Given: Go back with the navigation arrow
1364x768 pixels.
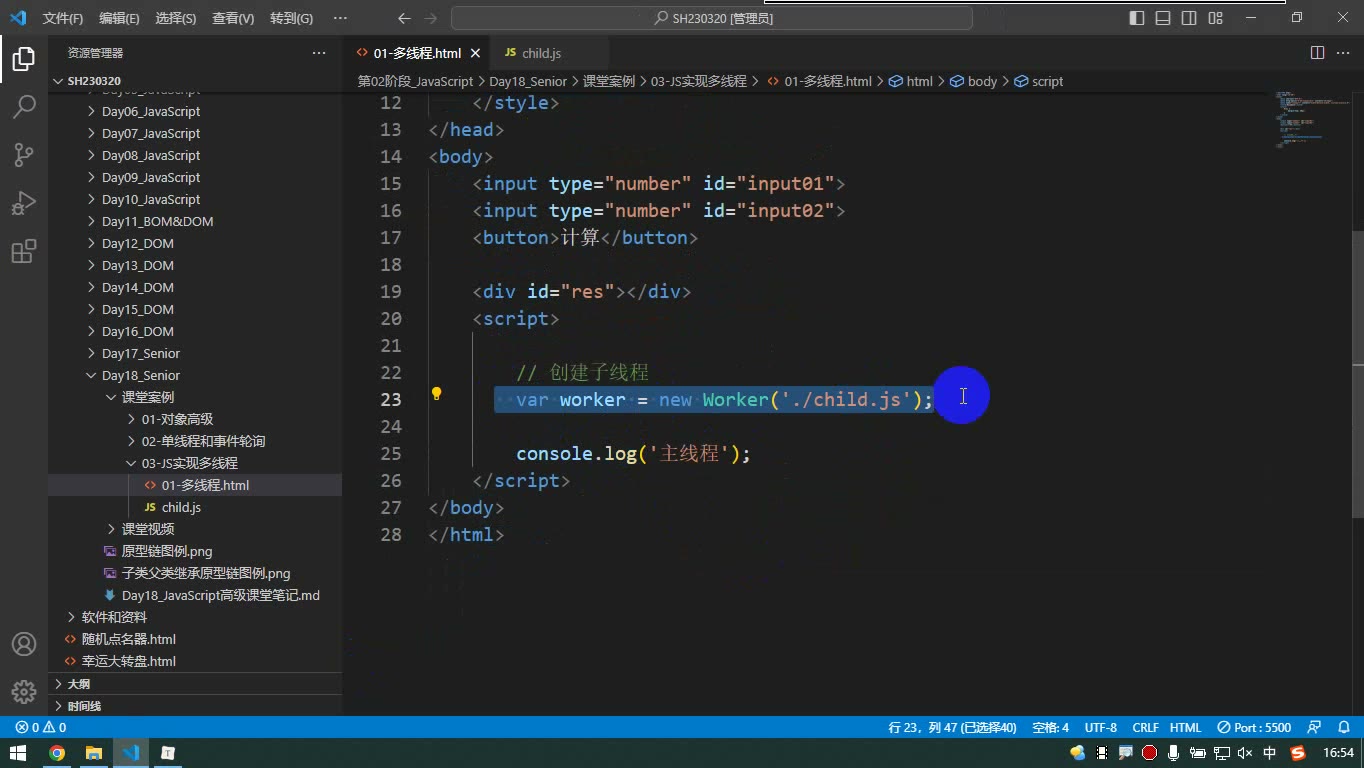Looking at the screenshot, I should pos(404,18).
